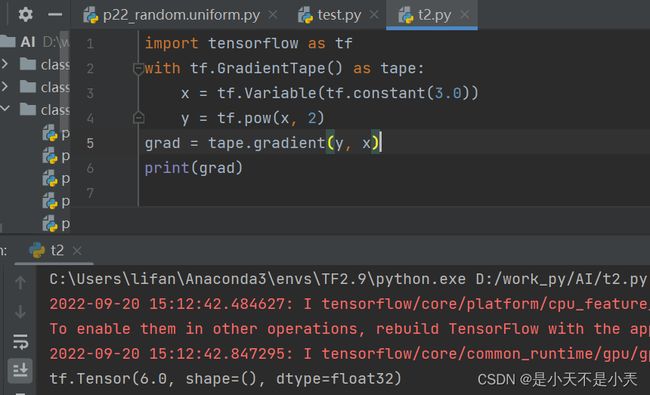The height and width of the screenshot is (395, 650).
Task: Toggle soft-wrap in run console
Action: pos(20,342)
